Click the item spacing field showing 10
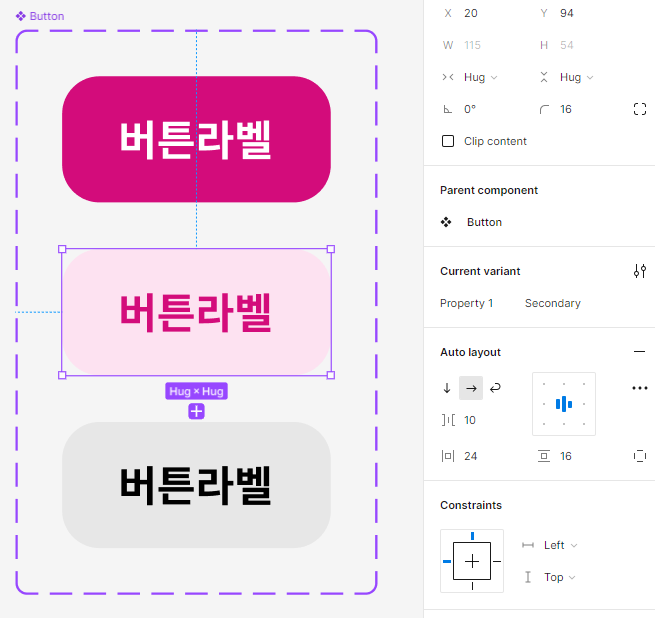The image size is (655, 618). [x=470, y=420]
